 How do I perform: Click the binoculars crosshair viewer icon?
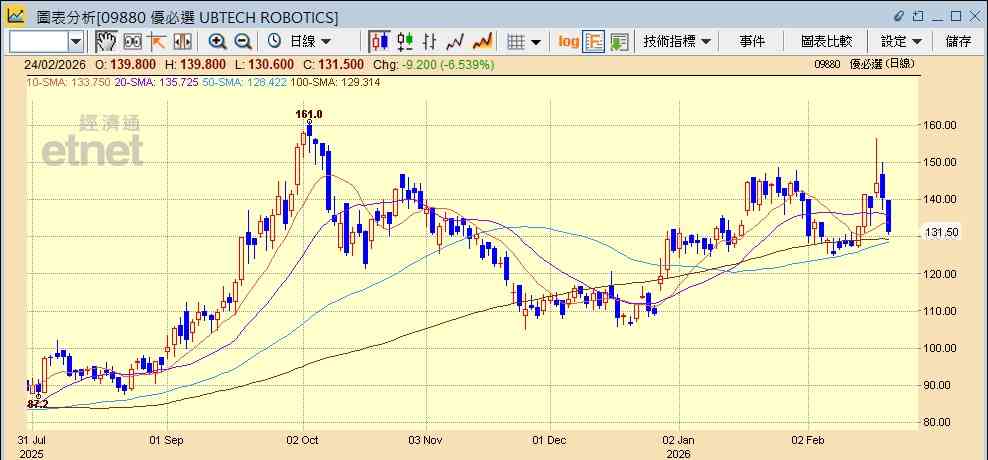pyautogui.click(x=132, y=42)
